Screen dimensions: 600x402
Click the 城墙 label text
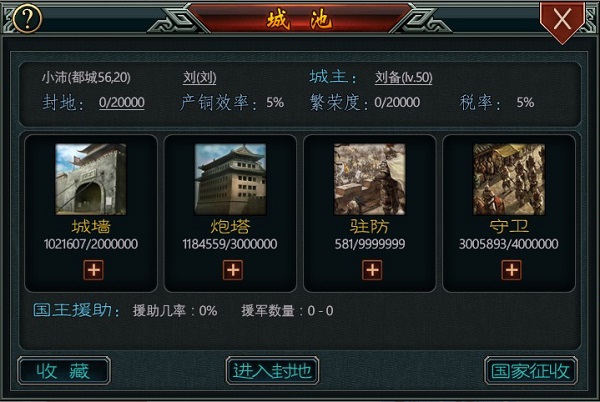tap(91, 226)
